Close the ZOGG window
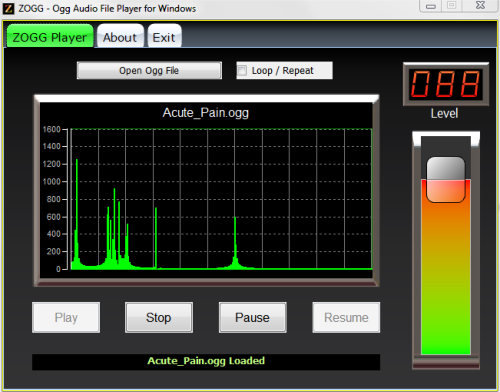The height and width of the screenshot is (392, 500). (x=480, y=5)
